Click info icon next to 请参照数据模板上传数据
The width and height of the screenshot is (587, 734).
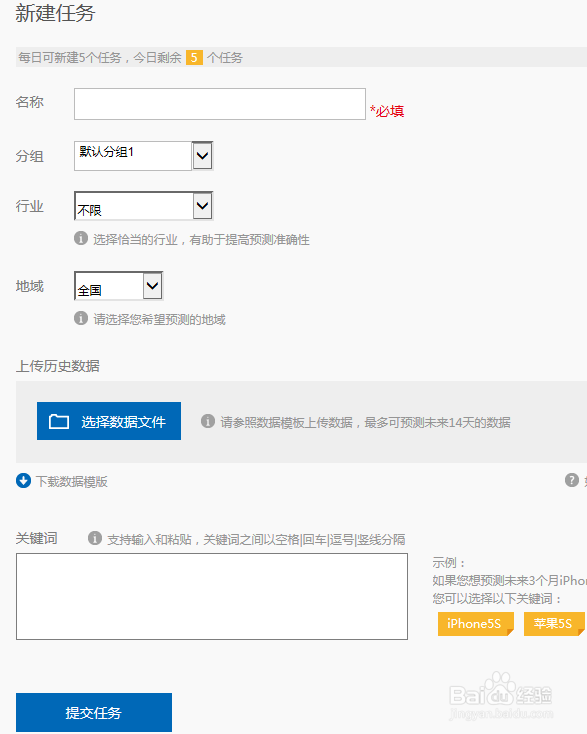[208, 421]
